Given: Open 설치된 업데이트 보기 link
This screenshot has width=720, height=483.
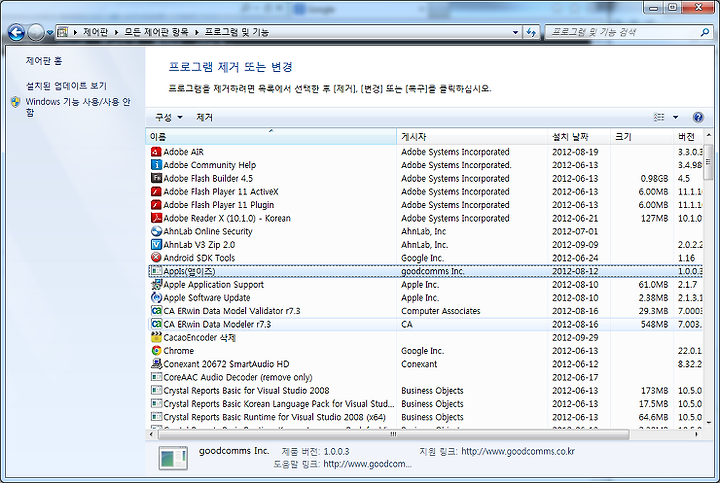Looking at the screenshot, I should [66, 86].
